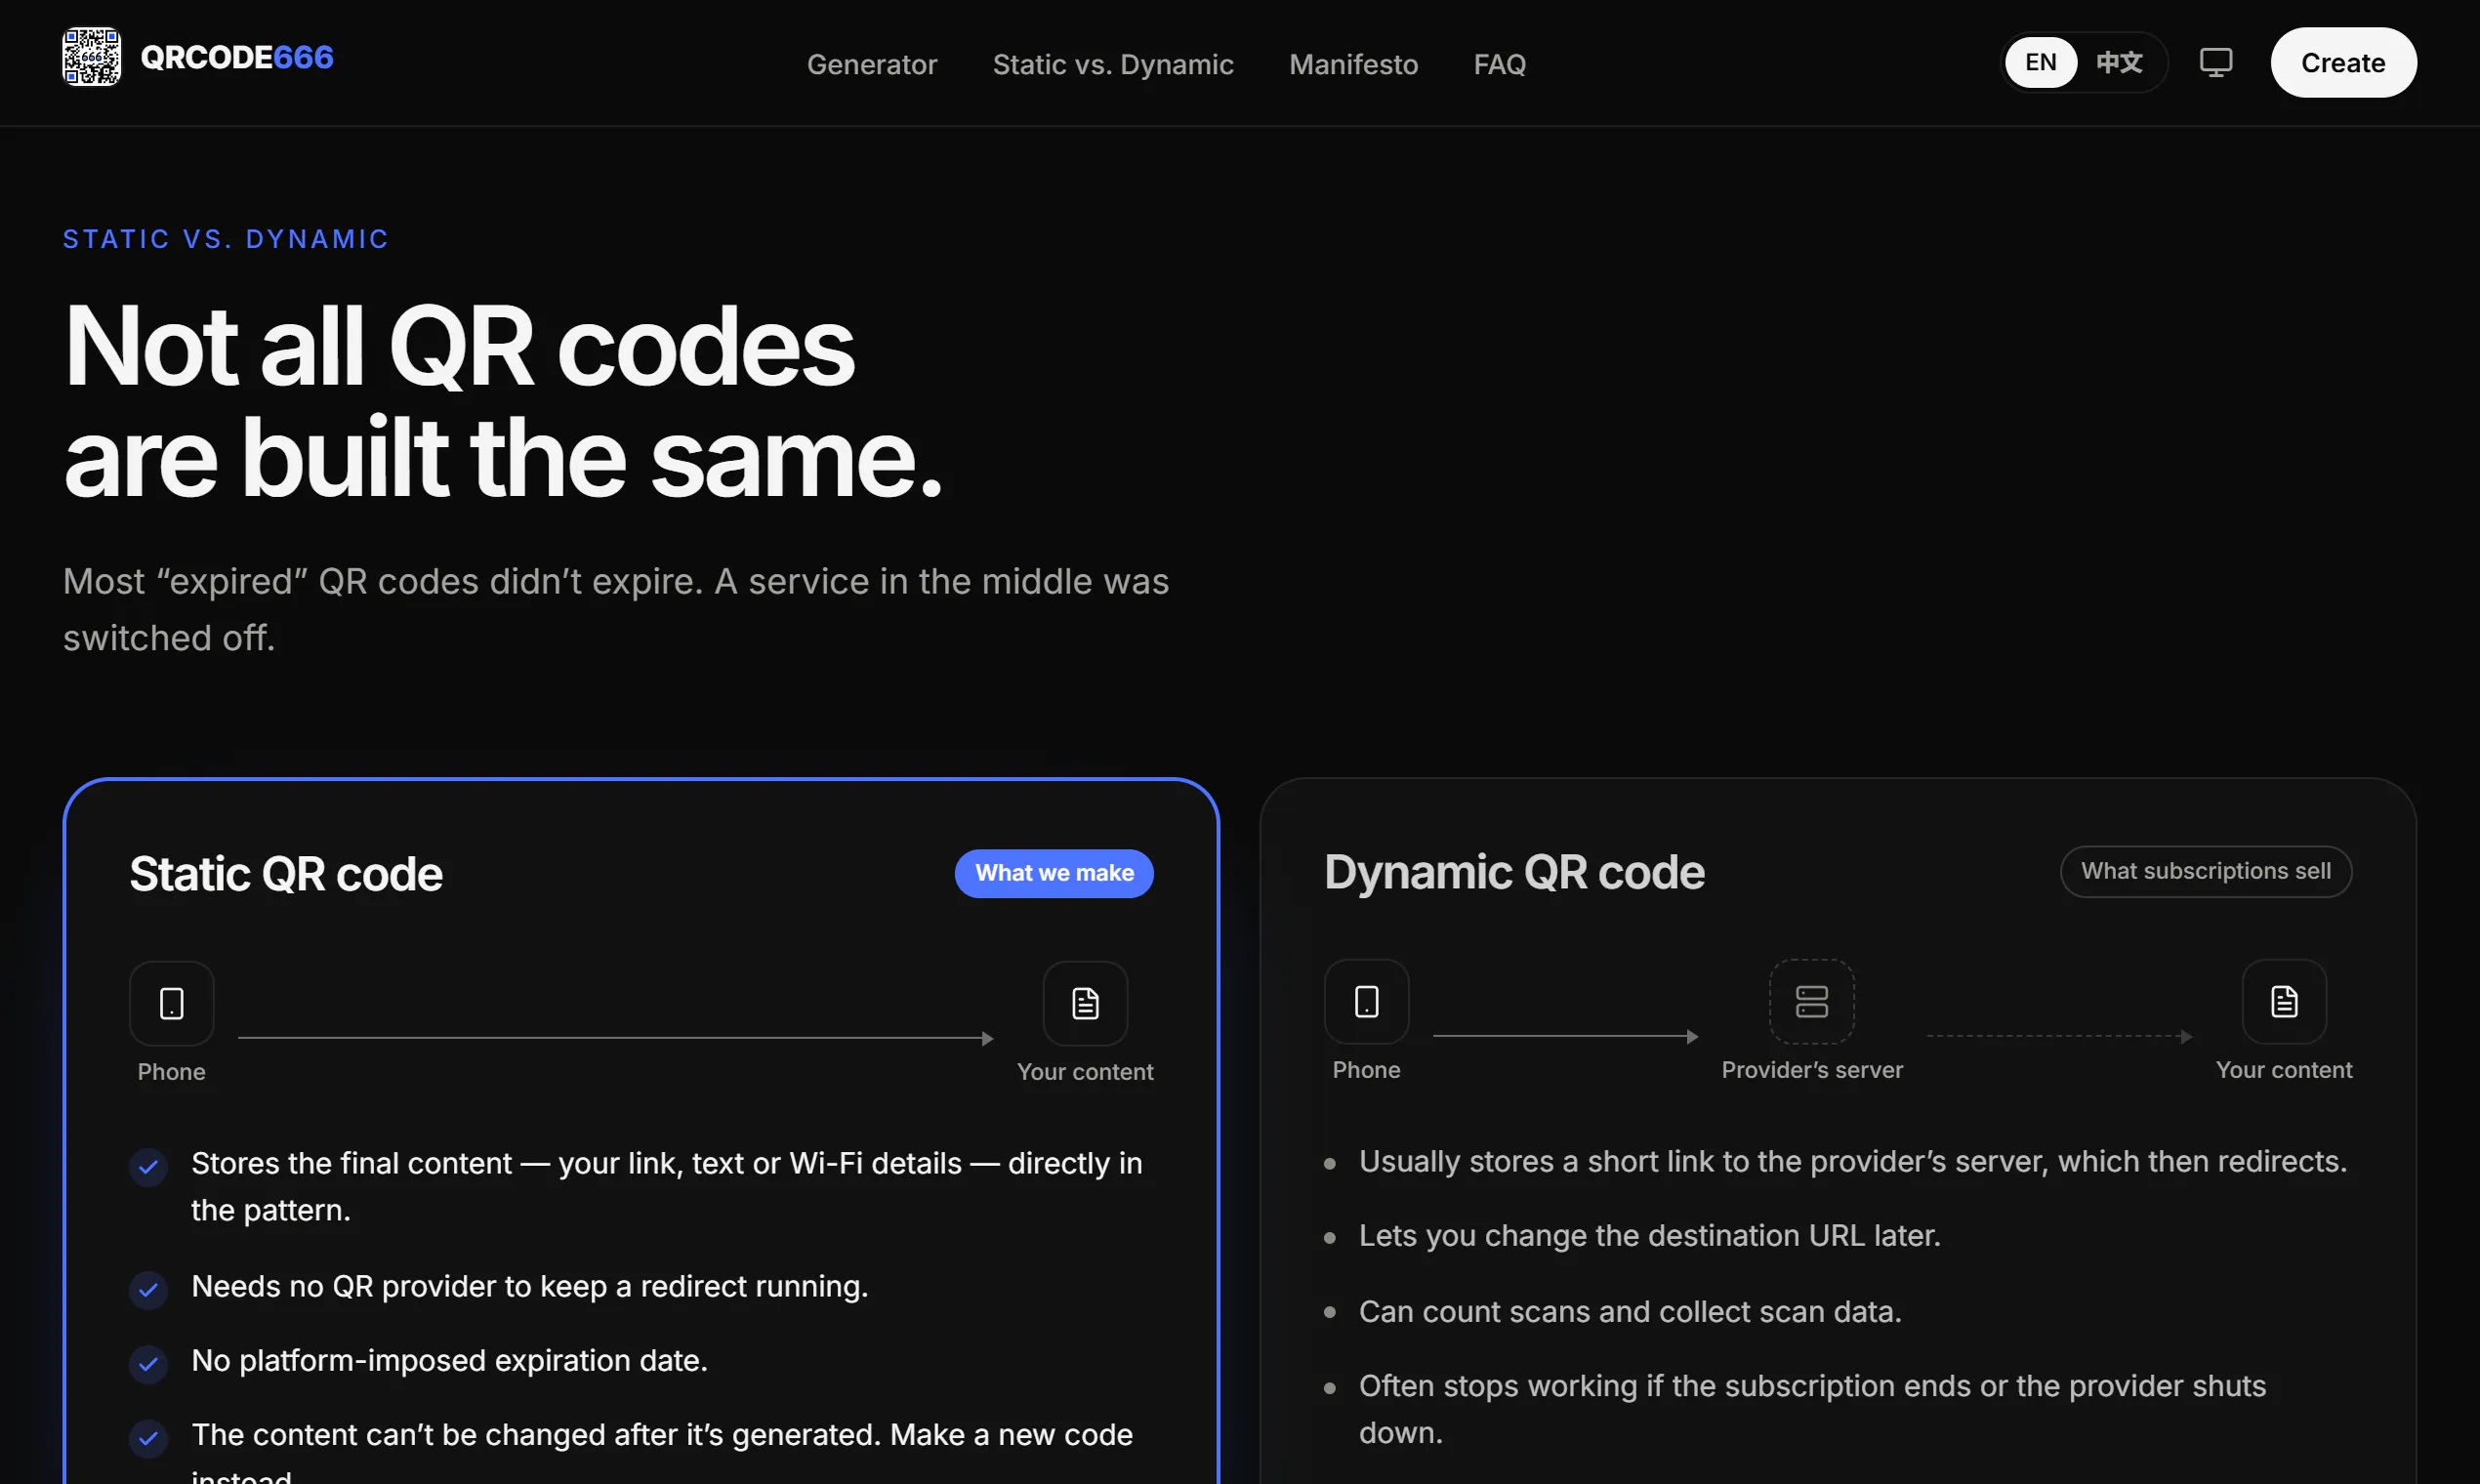This screenshot has height=1484, width=2480.
Task: Click the 'STATIC VS. DYNAMIC' section label
Action: click(x=226, y=239)
